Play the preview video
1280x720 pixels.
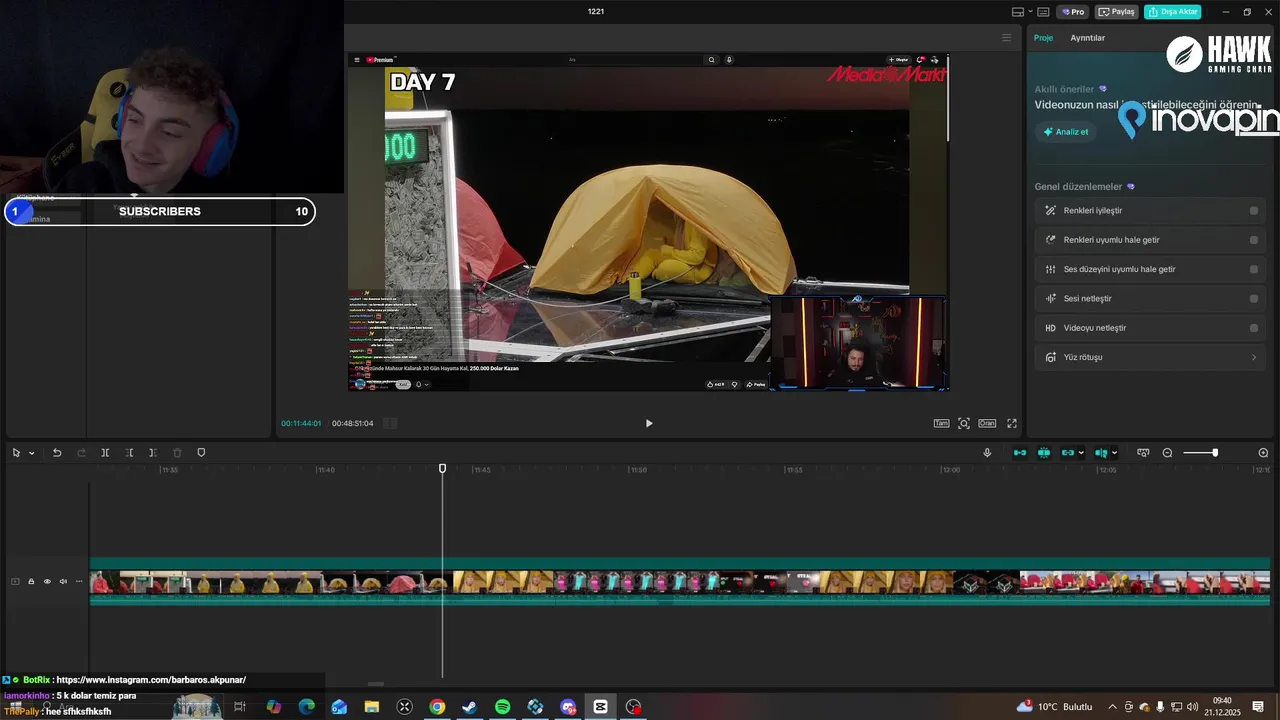[x=649, y=423]
